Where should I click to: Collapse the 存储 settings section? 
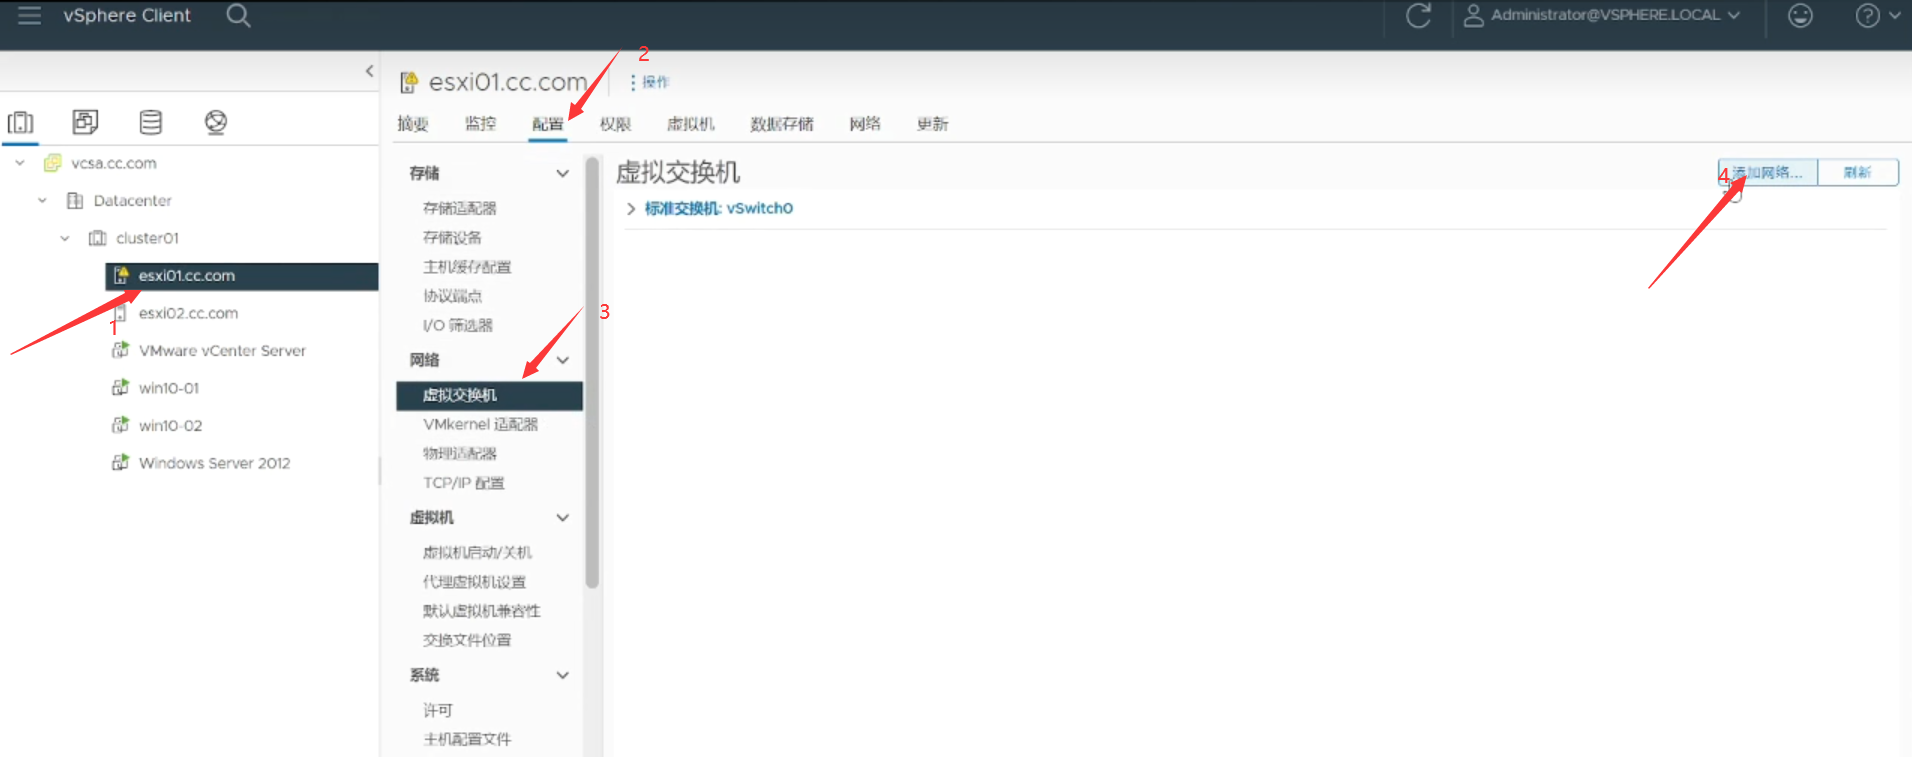click(x=562, y=173)
